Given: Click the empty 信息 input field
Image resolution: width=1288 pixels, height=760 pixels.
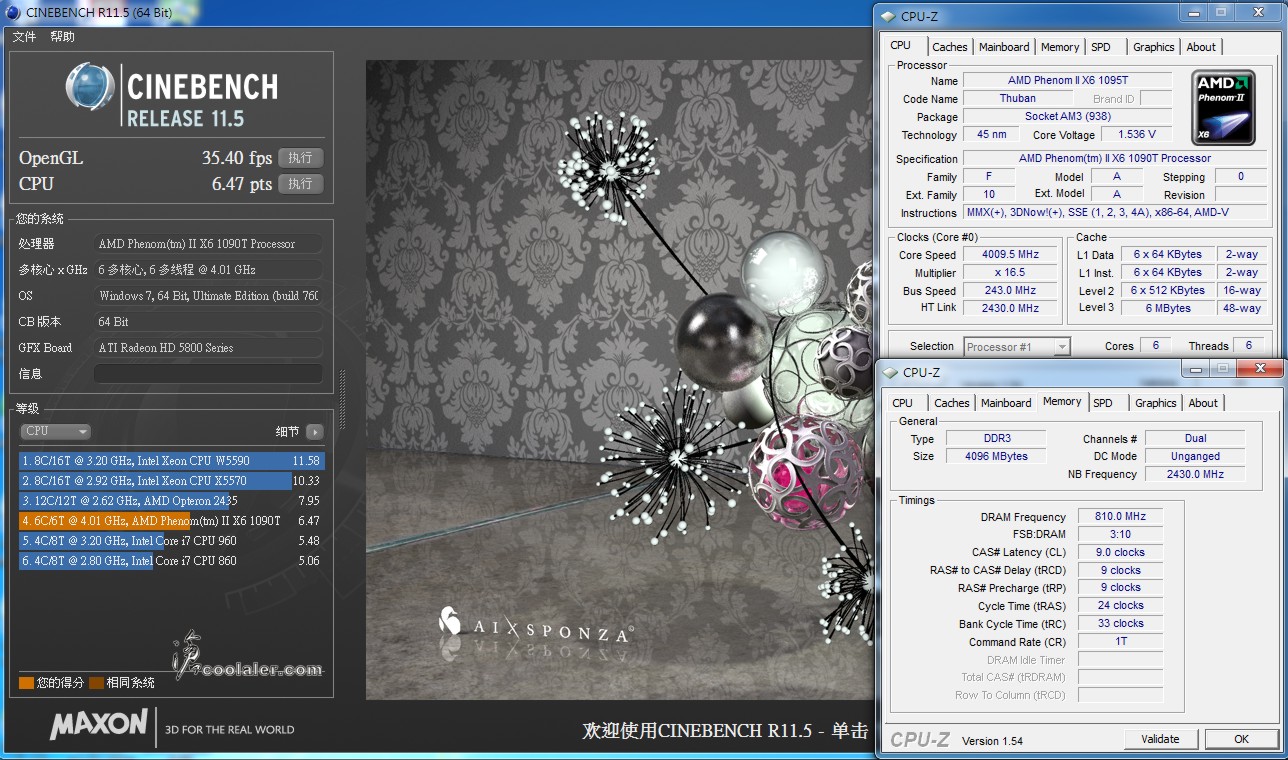Looking at the screenshot, I should point(208,373).
